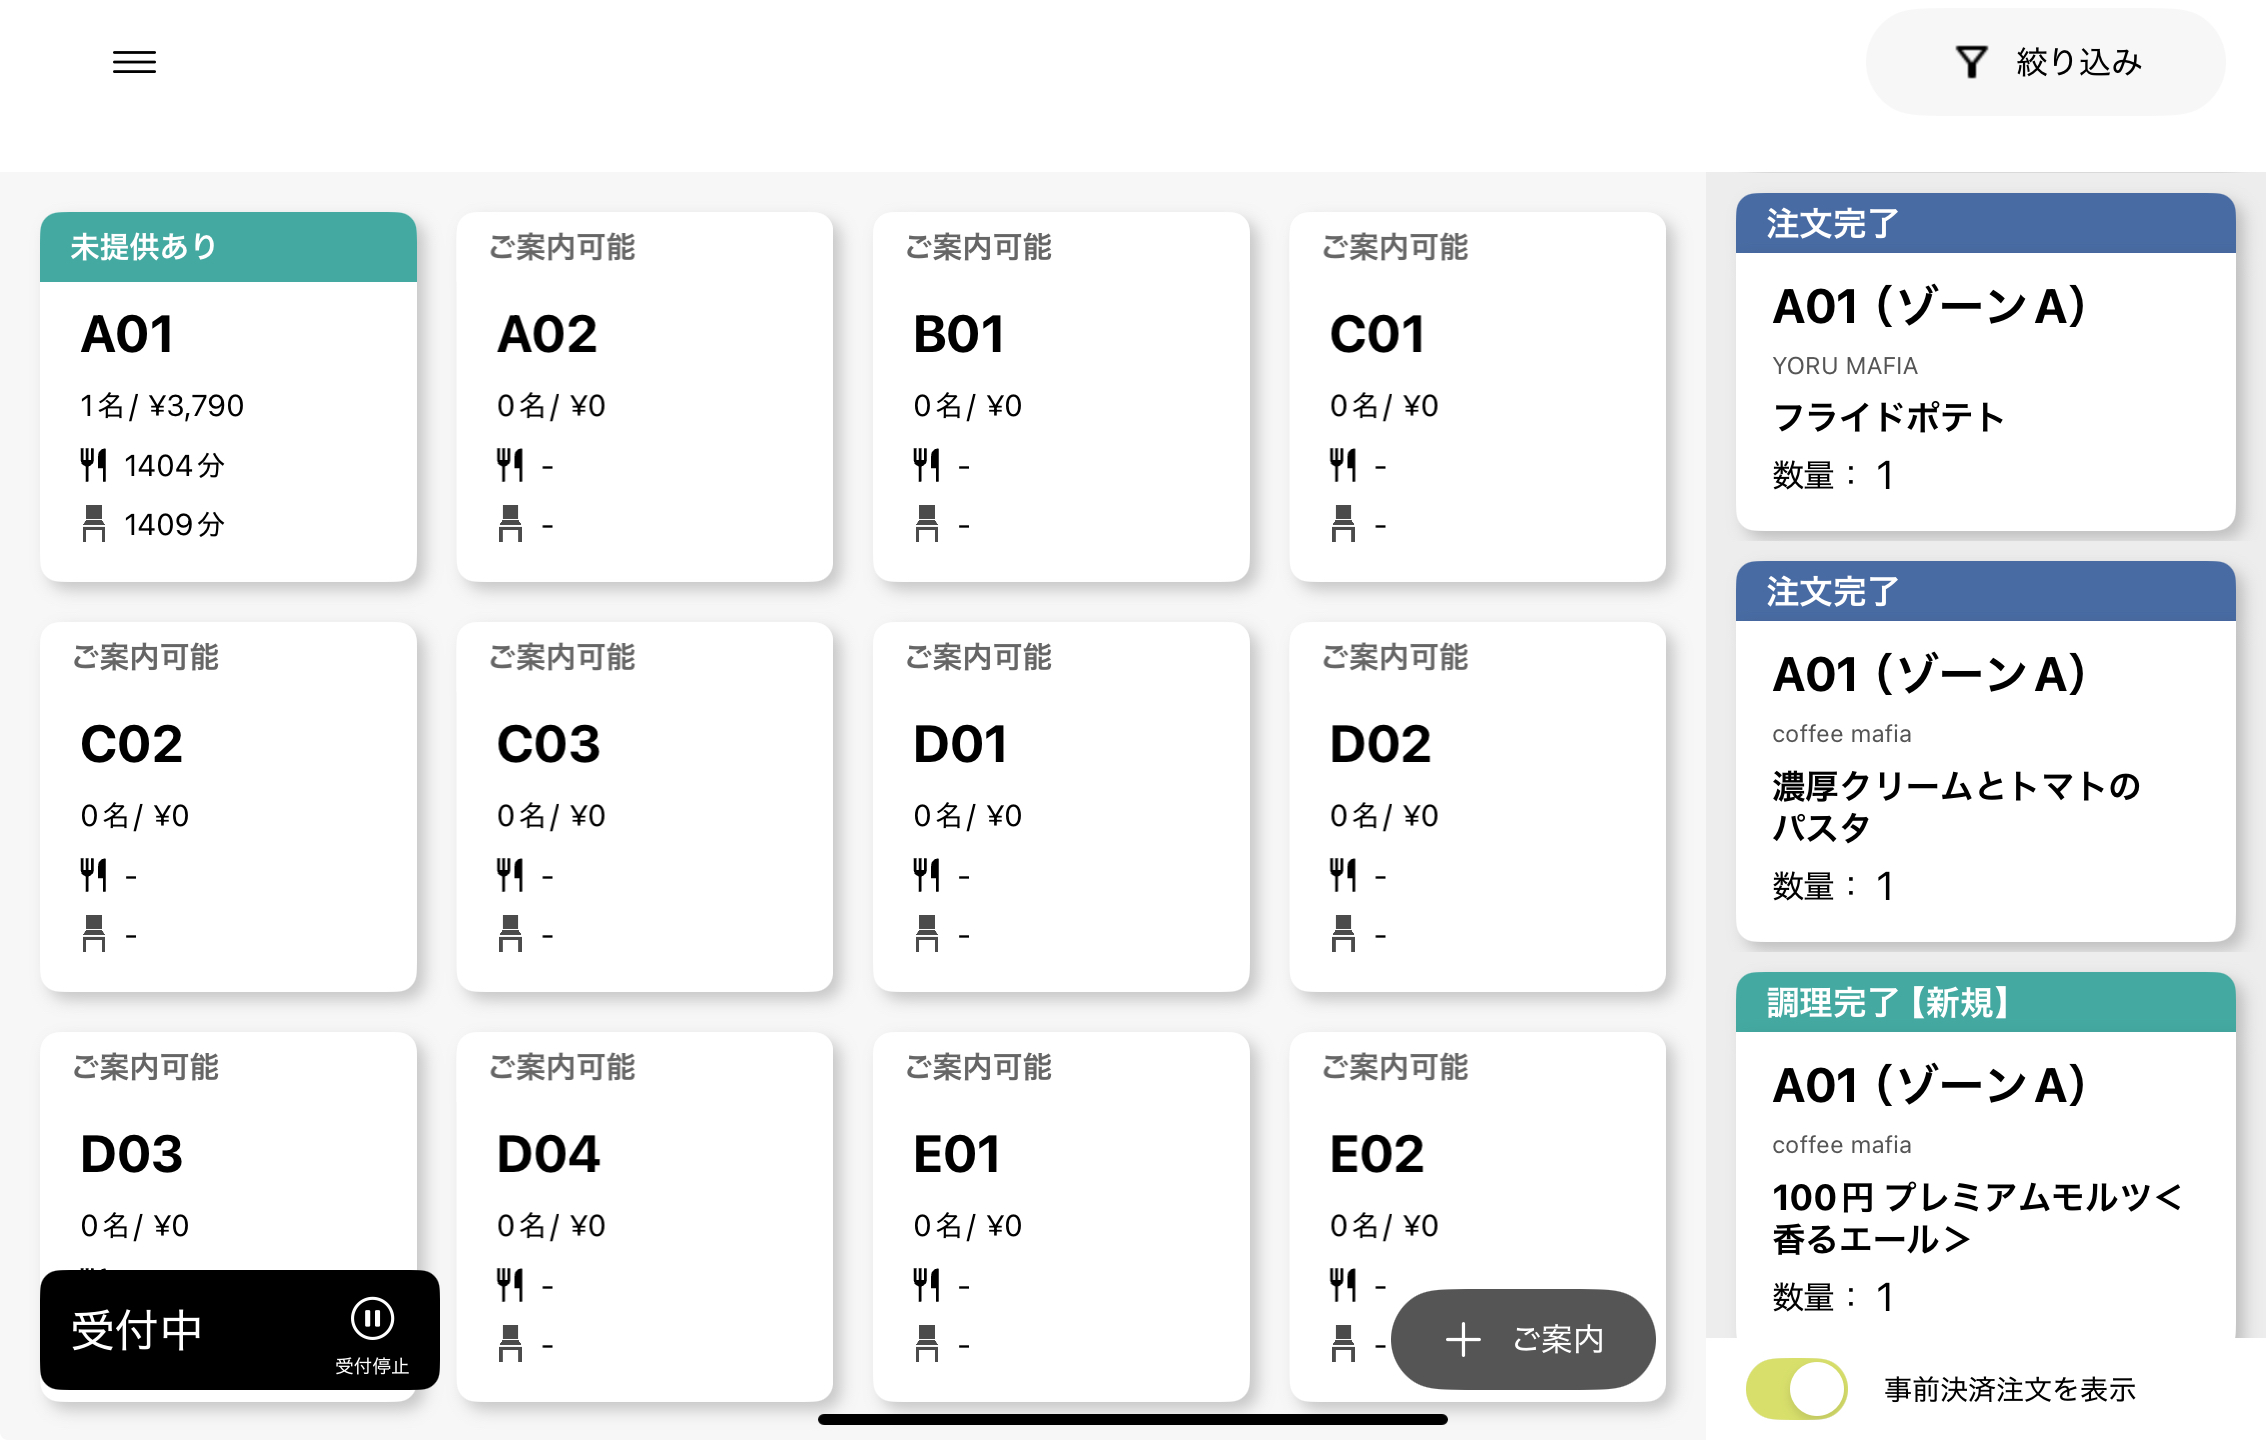Click the filter funnel icon
The width and height of the screenshot is (2266, 1440).
pos(1971,62)
